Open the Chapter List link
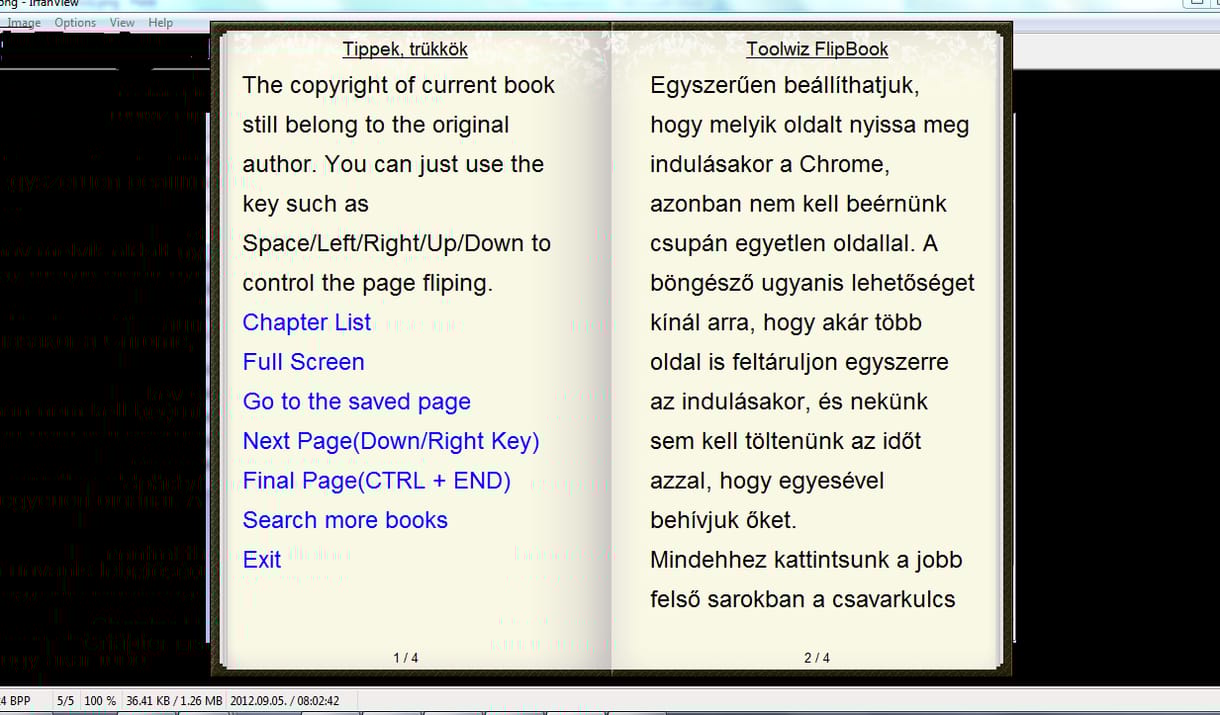The height and width of the screenshot is (715, 1220). [307, 322]
